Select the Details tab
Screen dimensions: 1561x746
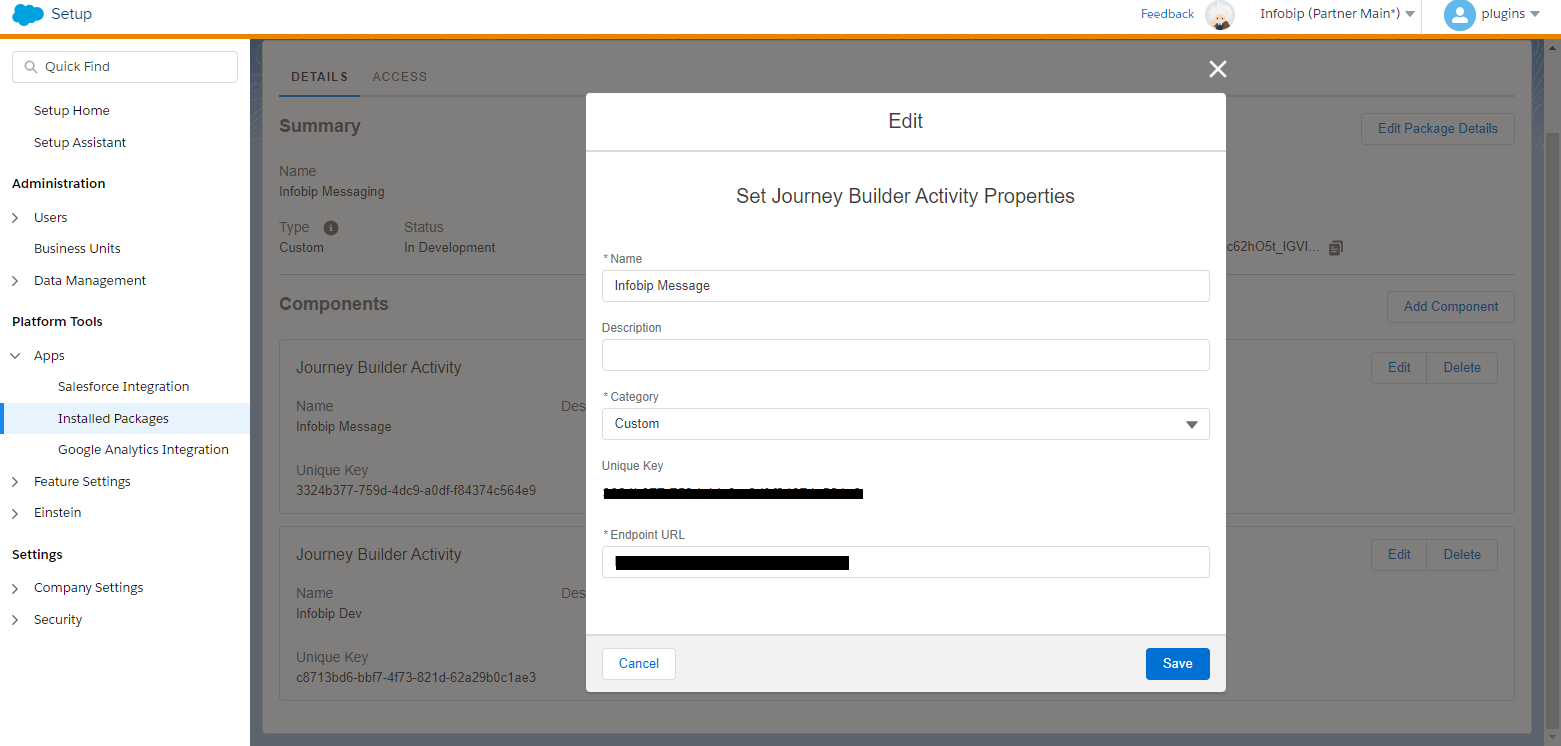[x=319, y=77]
